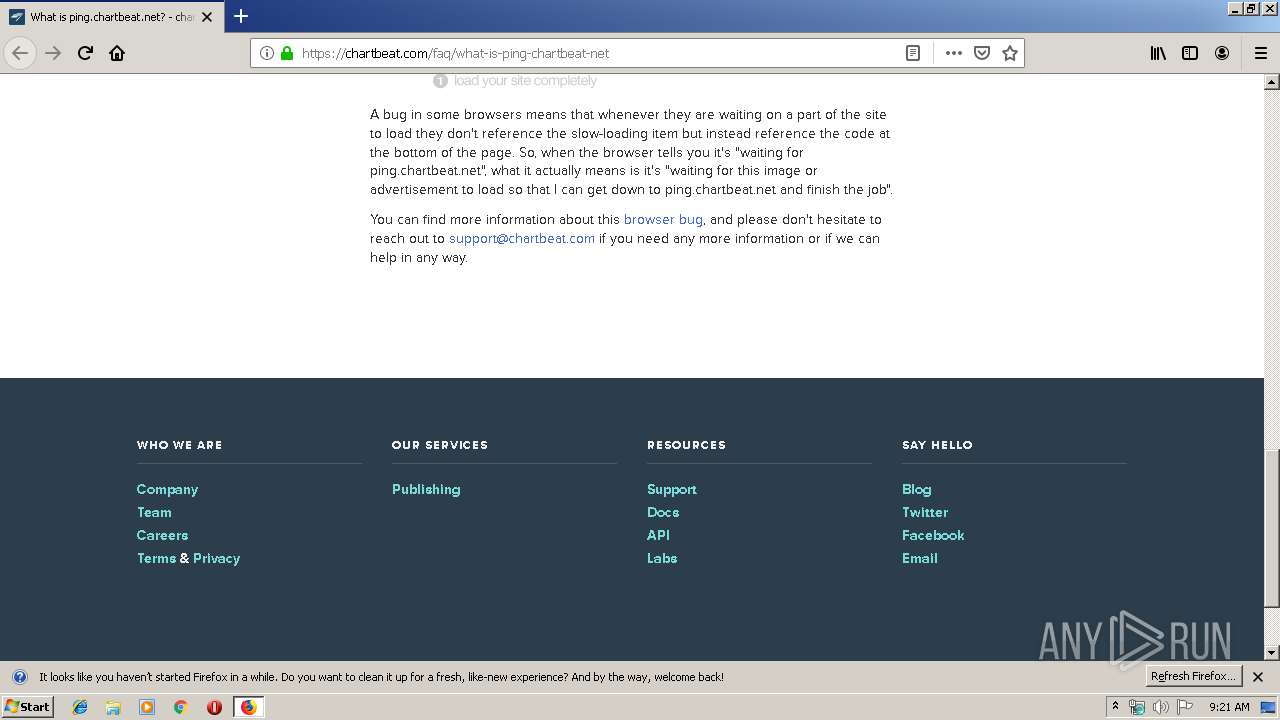The height and width of the screenshot is (720, 1280).
Task: Open the page actions menu
Action: [954, 53]
